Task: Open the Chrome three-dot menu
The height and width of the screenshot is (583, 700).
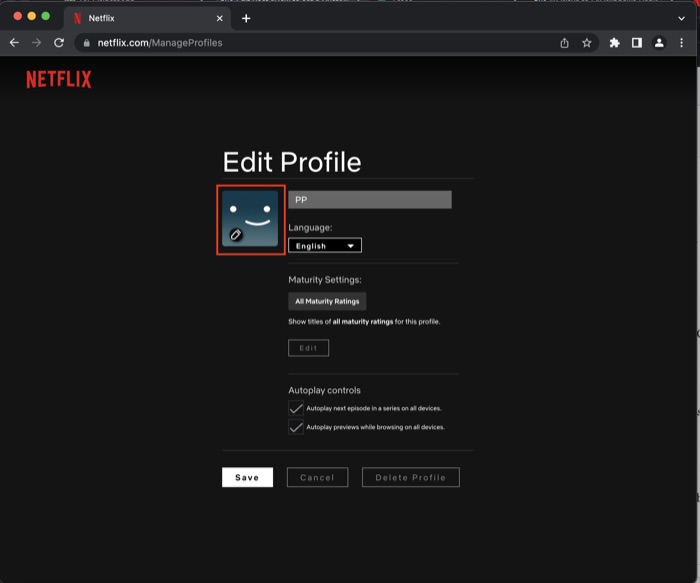Action: tap(681, 43)
